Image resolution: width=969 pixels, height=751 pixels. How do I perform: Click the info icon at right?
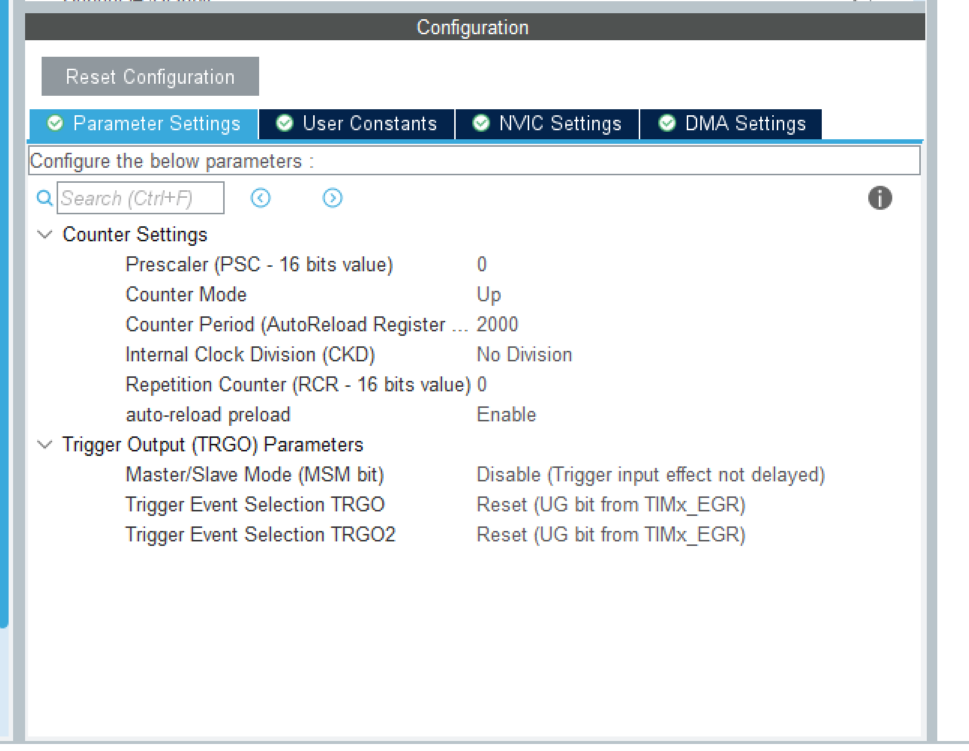coord(879,198)
